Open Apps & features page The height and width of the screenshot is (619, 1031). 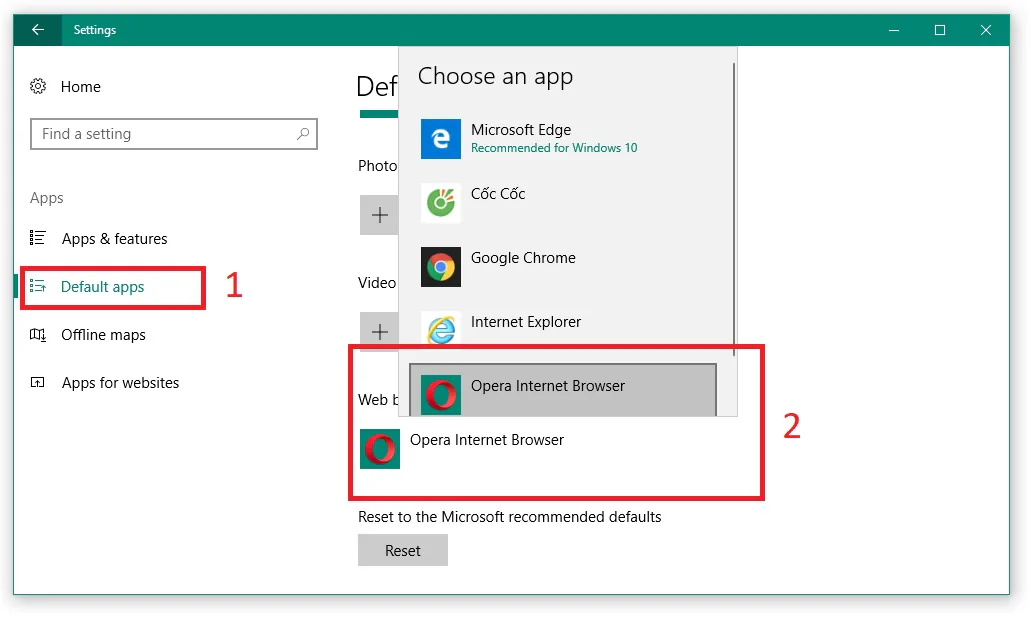coord(114,239)
